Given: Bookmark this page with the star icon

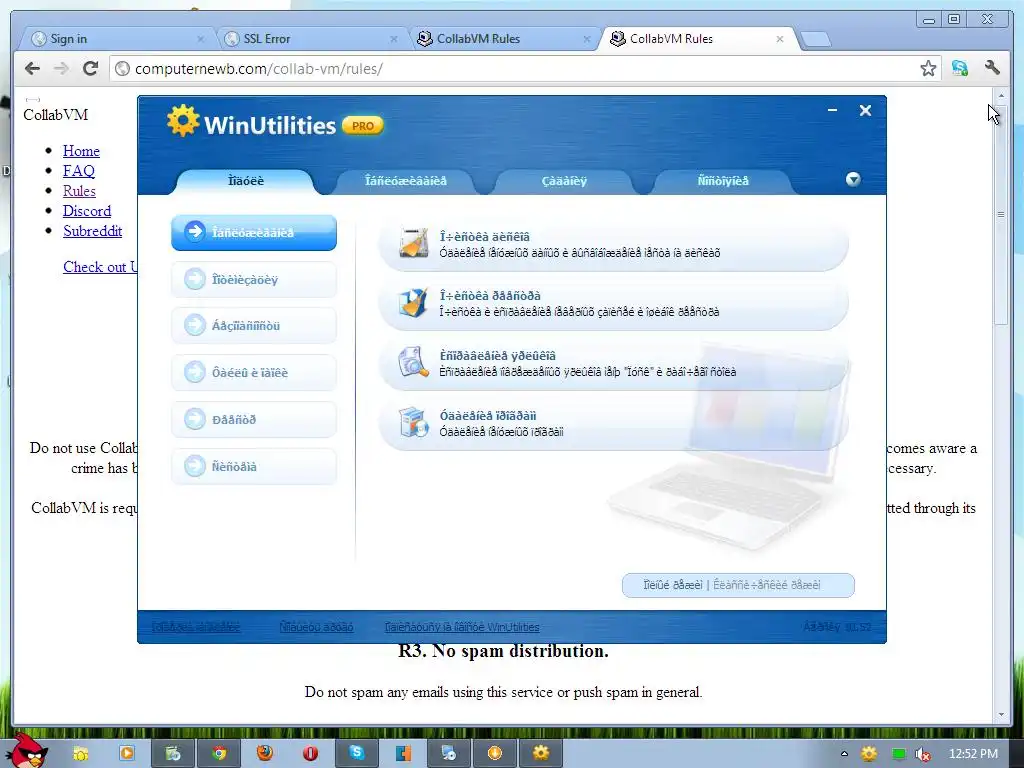Looking at the screenshot, I should coord(928,68).
